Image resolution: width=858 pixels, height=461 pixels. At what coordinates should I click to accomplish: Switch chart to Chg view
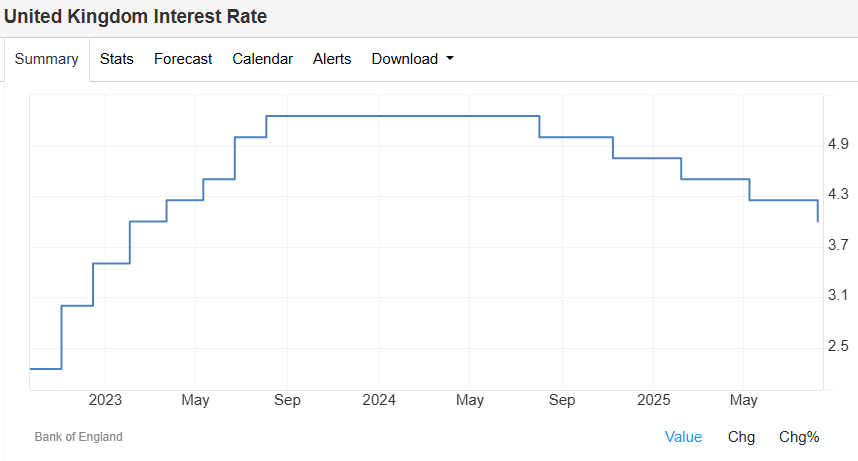(741, 437)
